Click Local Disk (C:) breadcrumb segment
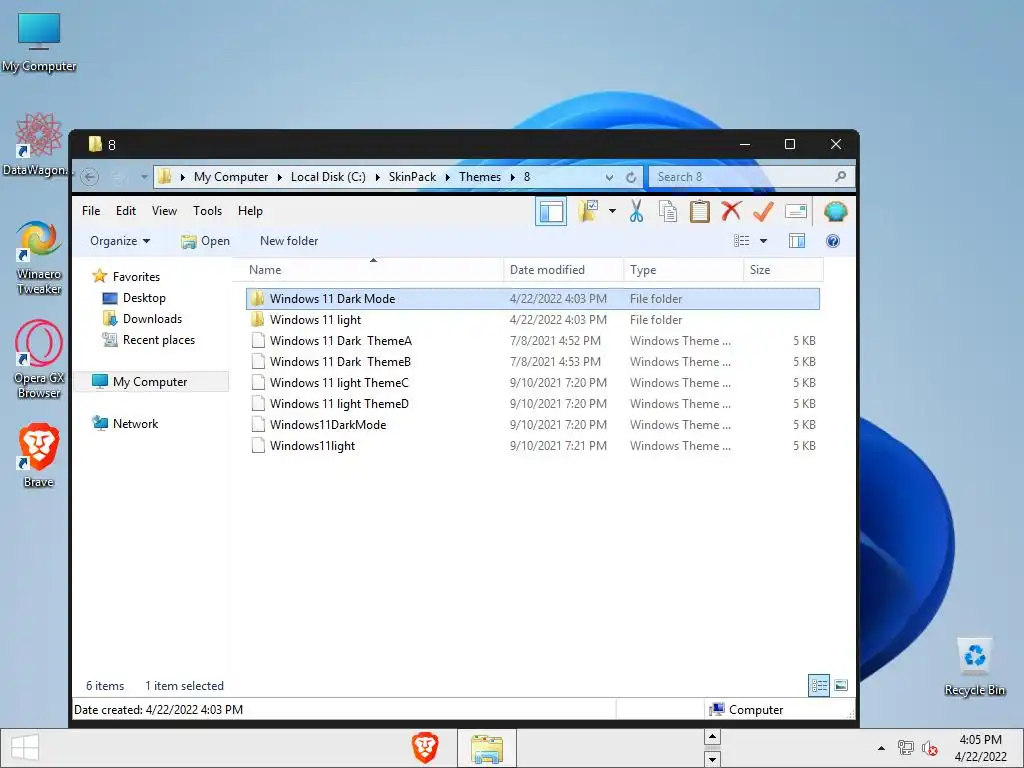The width and height of the screenshot is (1024, 768). coord(328,177)
